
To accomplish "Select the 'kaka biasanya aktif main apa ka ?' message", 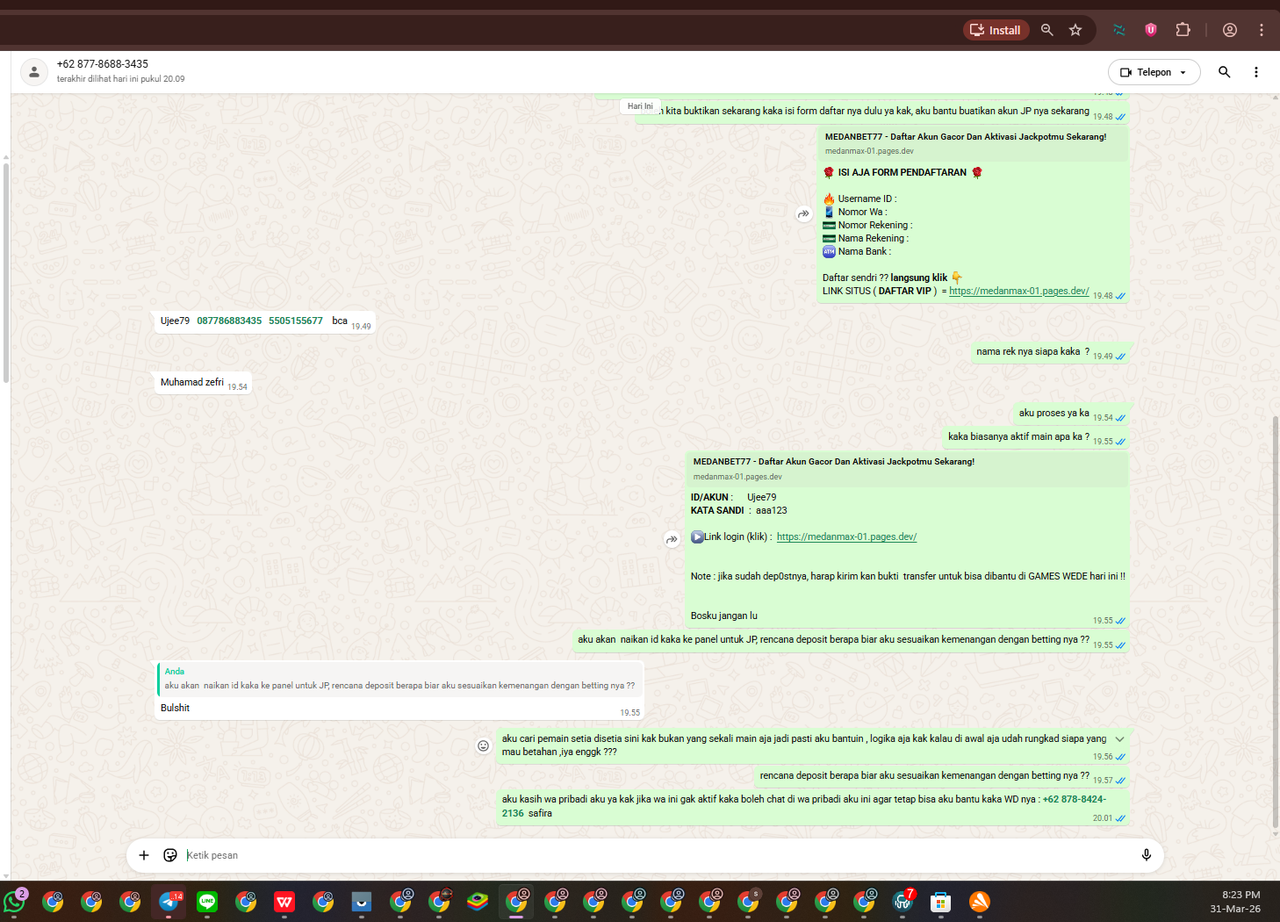I will point(1018,437).
